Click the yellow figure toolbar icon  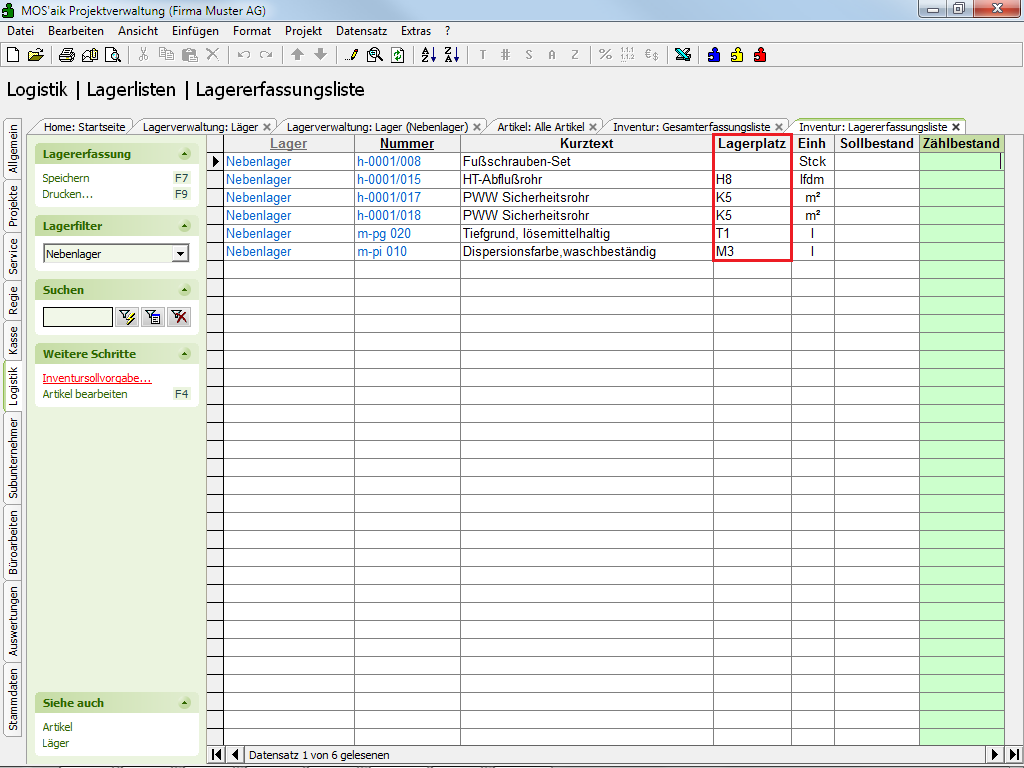point(737,55)
